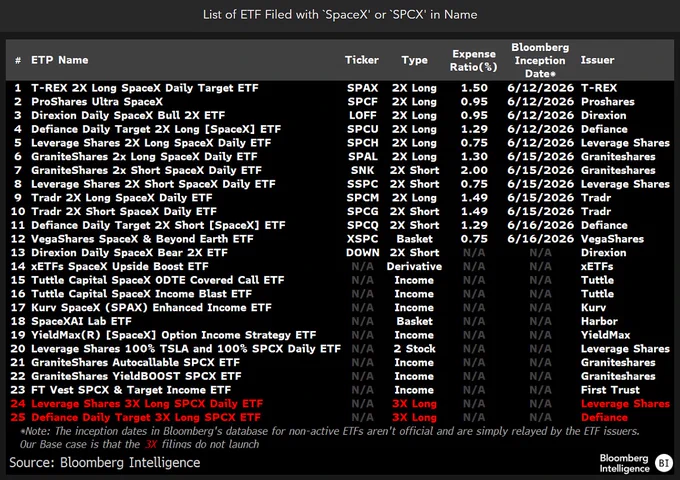Select red 'Leverage Shares 3X Long SPCX Daily ETF'
Viewport: 680px width, 480px height.
click(147, 404)
